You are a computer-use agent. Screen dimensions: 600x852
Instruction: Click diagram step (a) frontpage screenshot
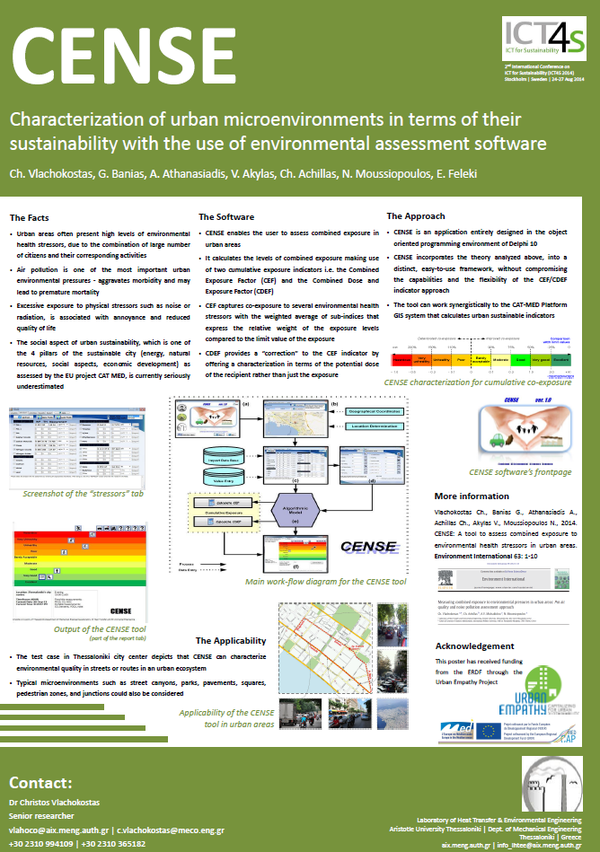208,419
